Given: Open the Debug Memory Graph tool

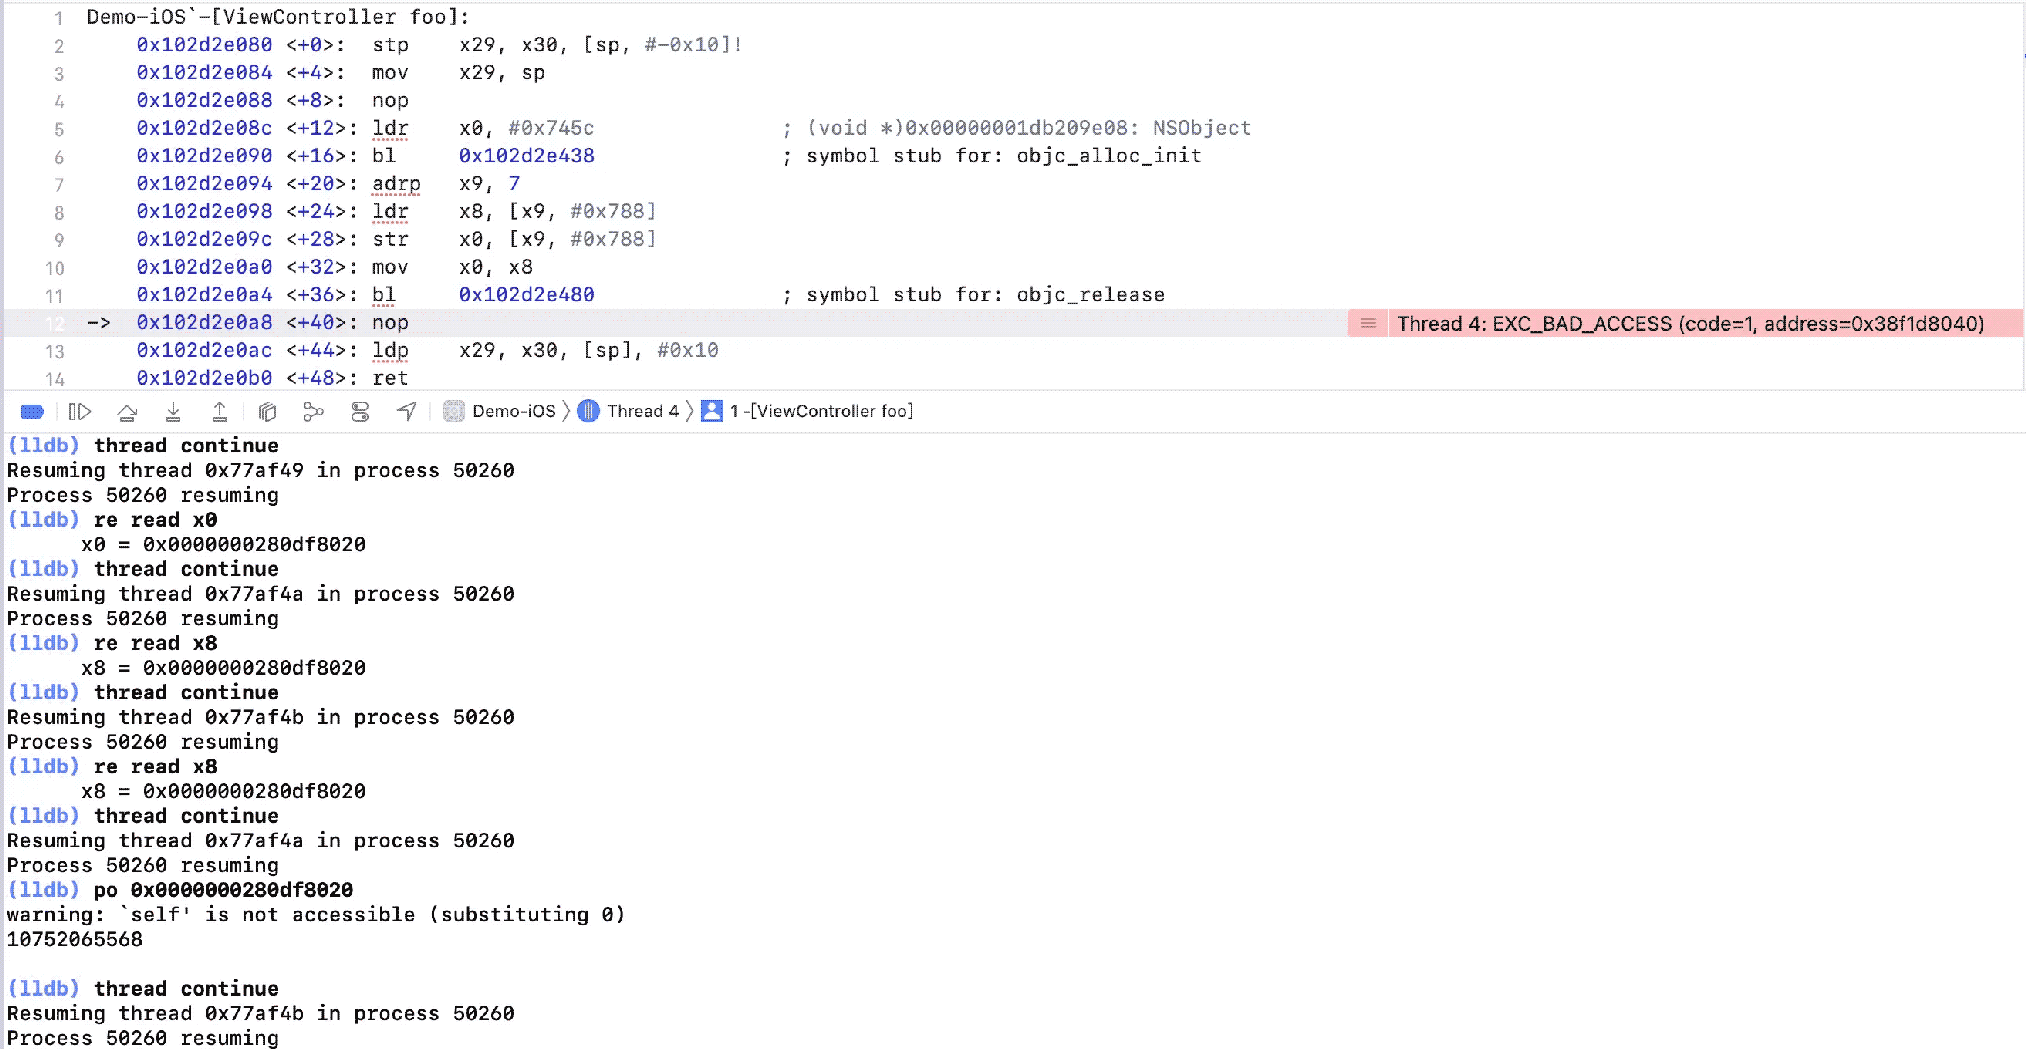Looking at the screenshot, I should coord(313,411).
